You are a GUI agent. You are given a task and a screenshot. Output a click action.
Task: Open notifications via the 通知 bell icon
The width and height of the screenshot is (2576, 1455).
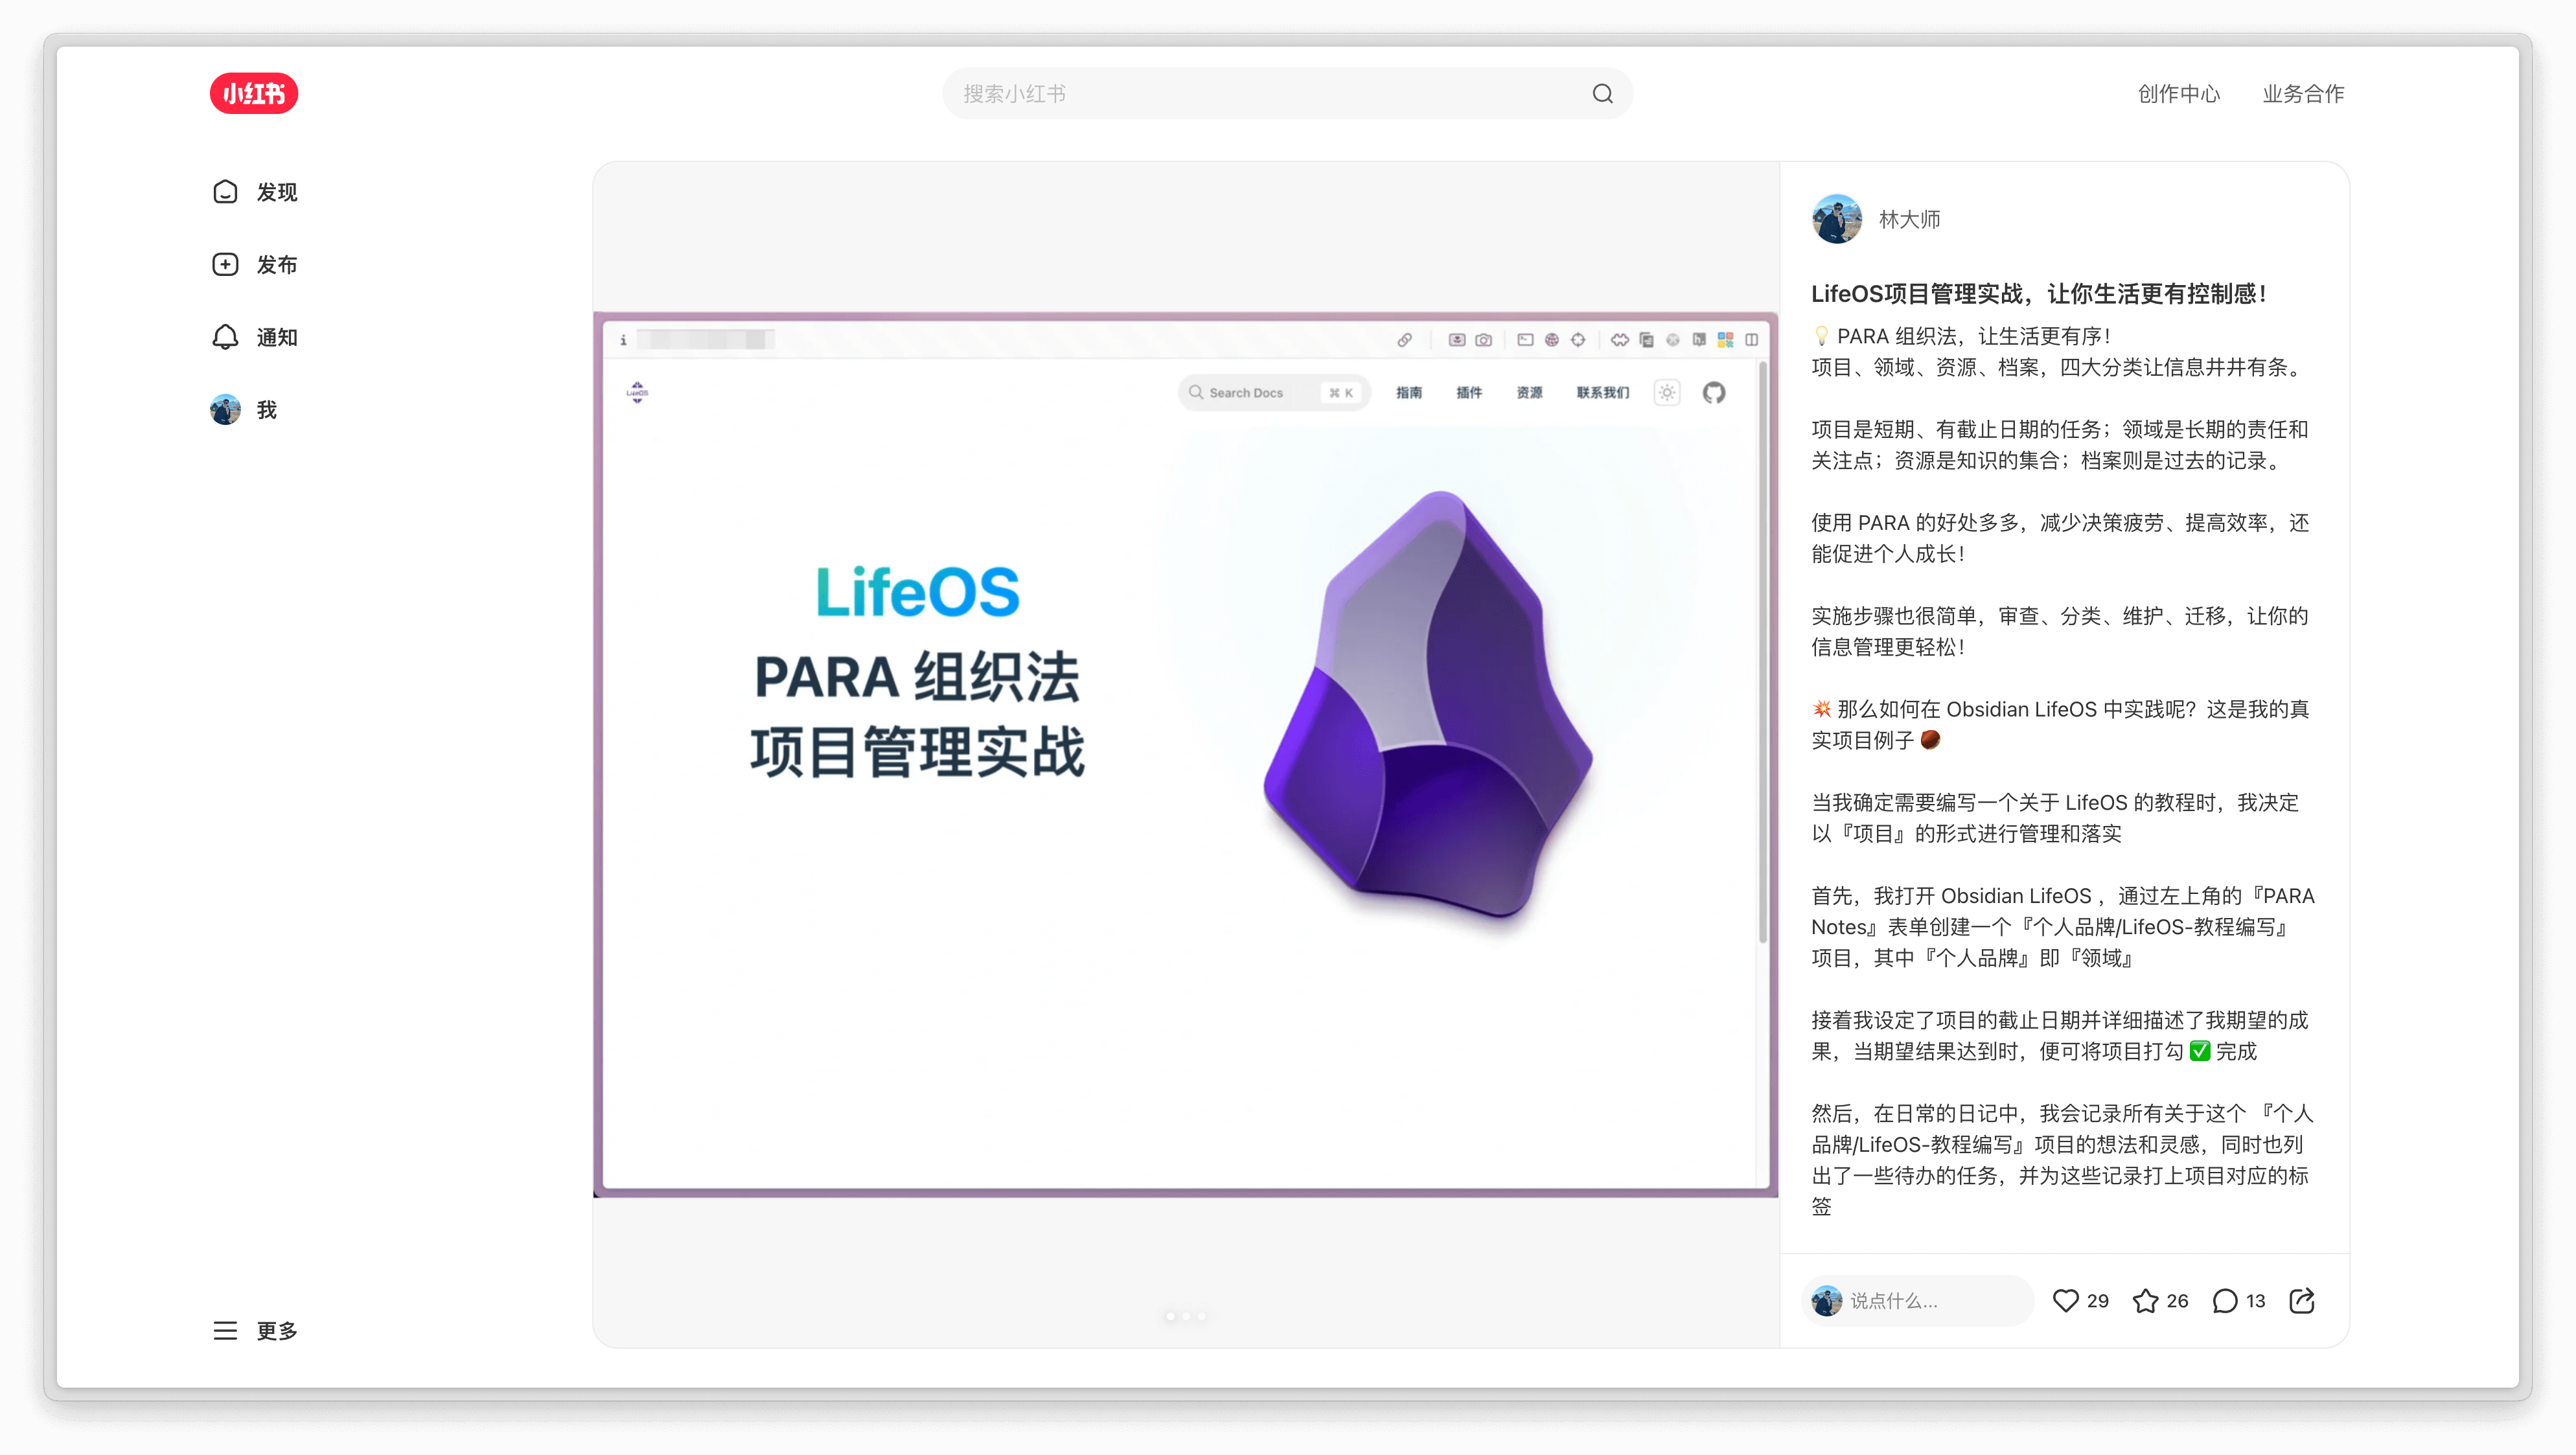[x=225, y=337]
